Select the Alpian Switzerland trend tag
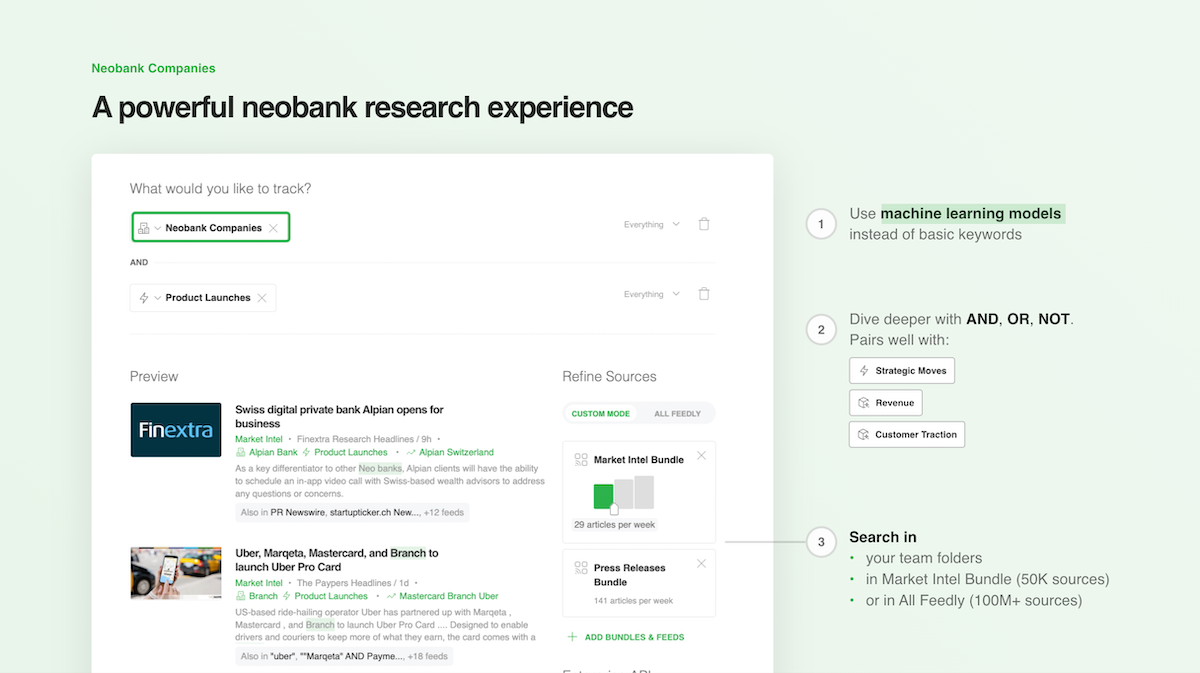The image size is (1200, 673). [456, 453]
